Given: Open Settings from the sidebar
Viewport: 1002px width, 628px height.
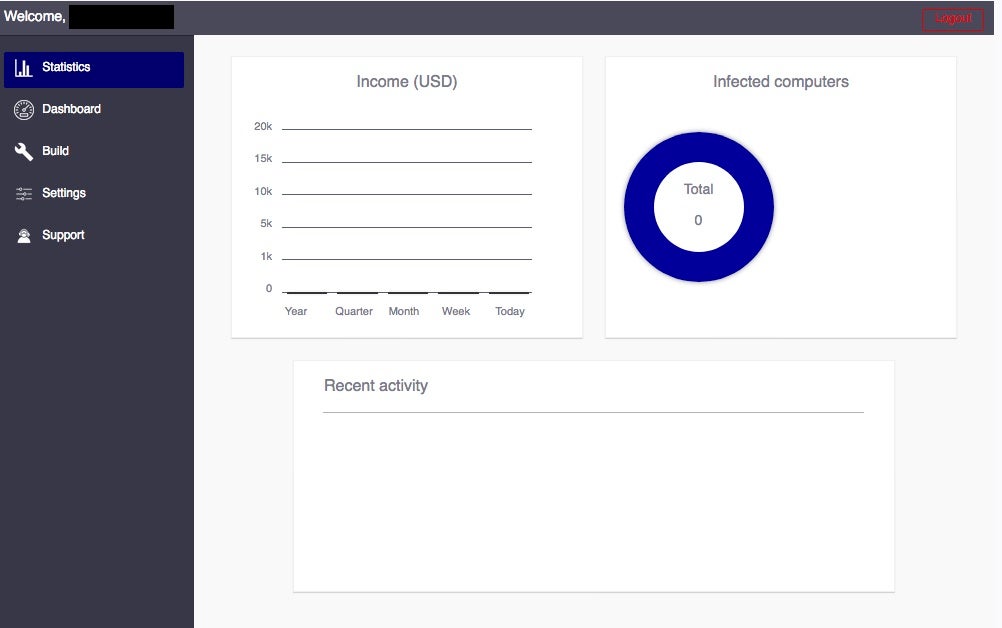Looking at the screenshot, I should (64, 193).
